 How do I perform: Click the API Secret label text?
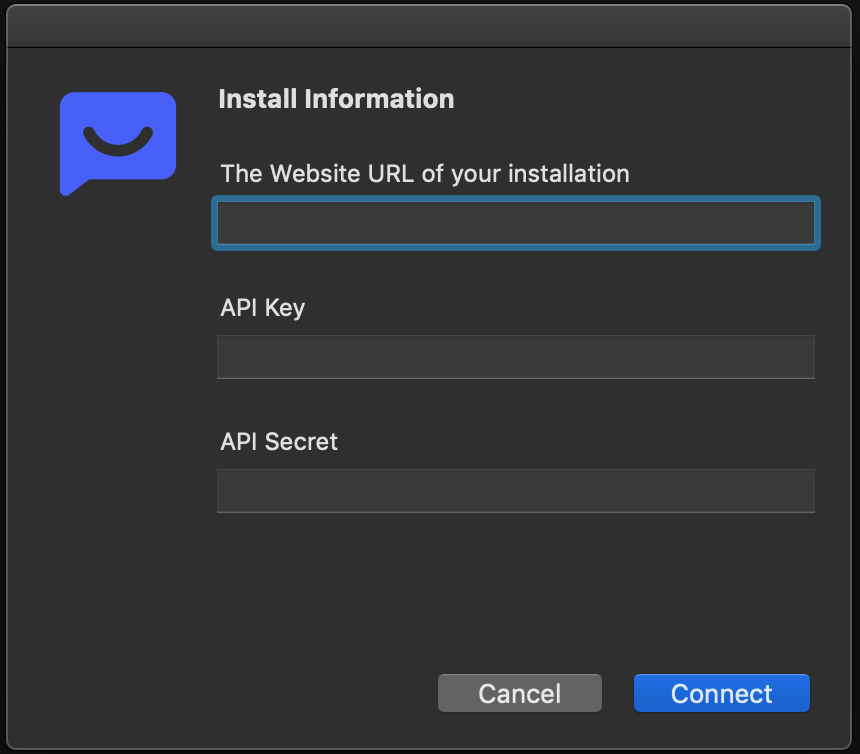pos(279,442)
